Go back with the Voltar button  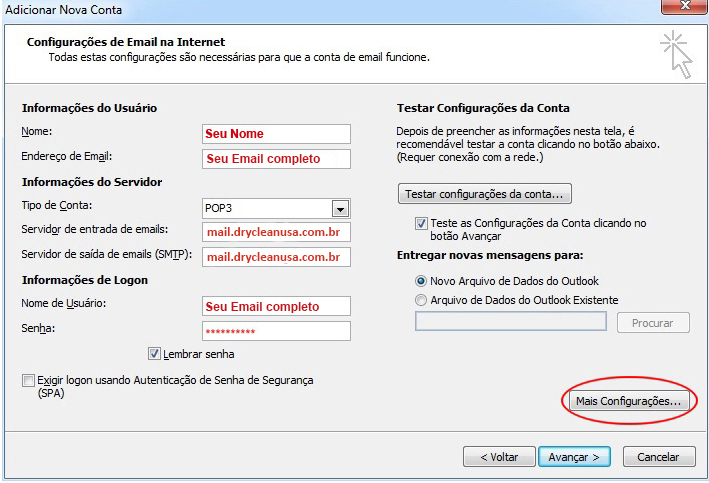tap(499, 457)
